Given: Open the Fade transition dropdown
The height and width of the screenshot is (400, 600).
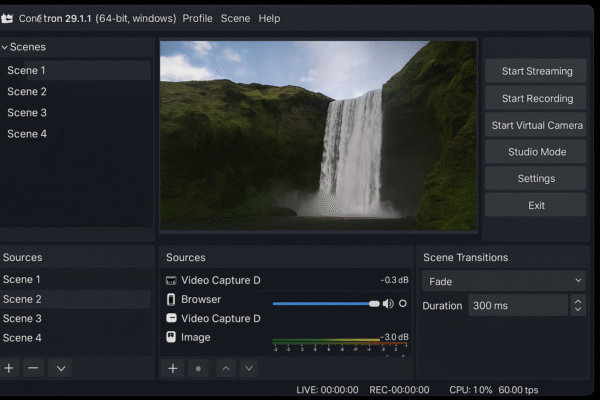Looking at the screenshot, I should click(504, 281).
